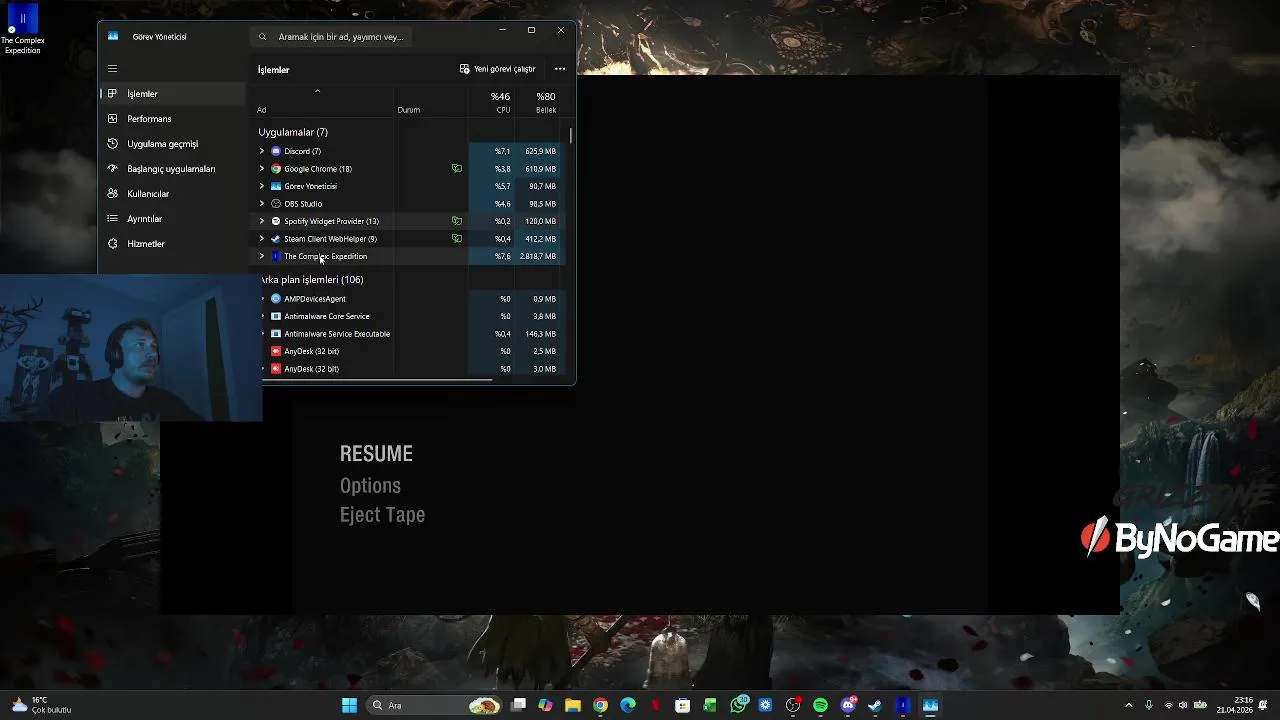Sort processes by the Bellek column header

[x=537, y=102]
